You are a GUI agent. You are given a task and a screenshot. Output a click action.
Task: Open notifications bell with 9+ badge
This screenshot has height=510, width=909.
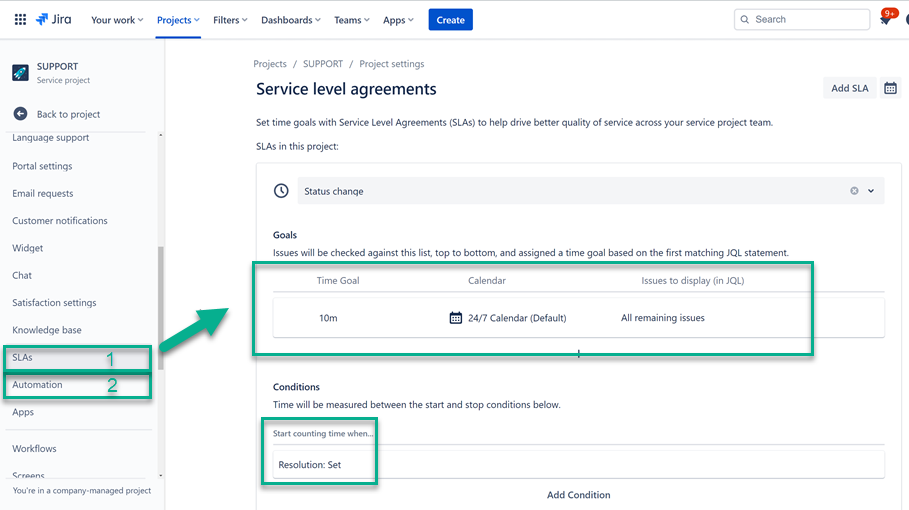point(885,19)
